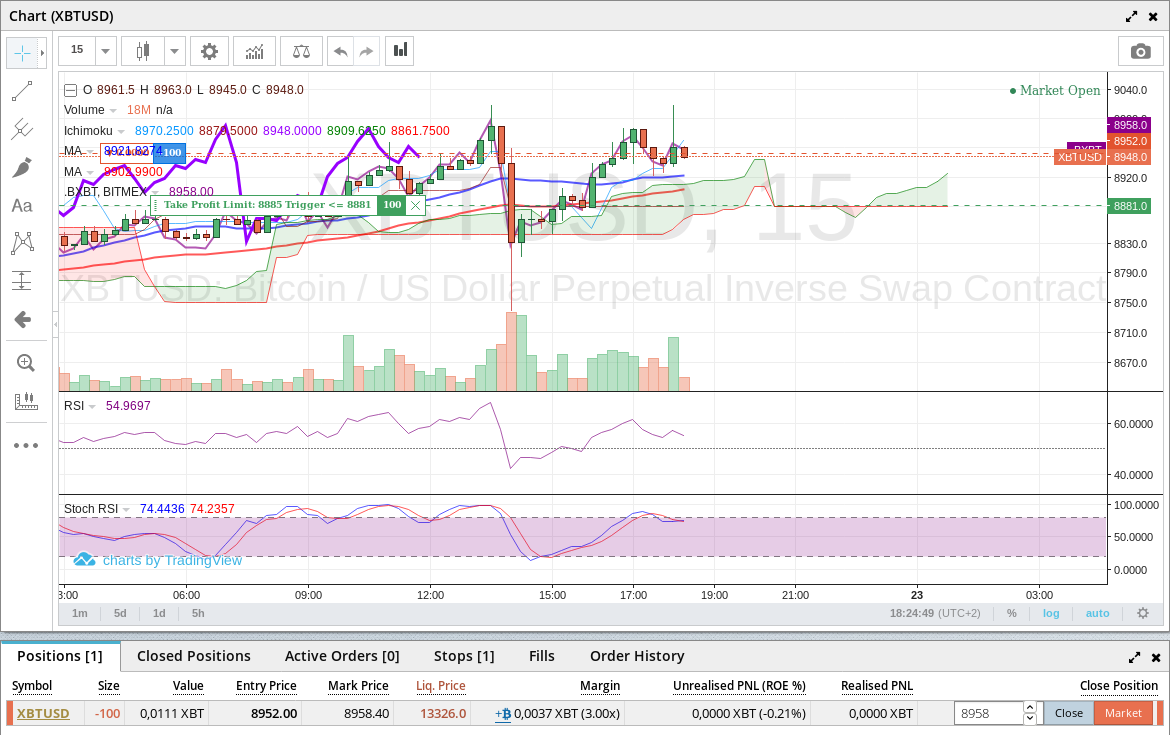
Task: Open the XABCD pattern tool
Action: point(22,243)
